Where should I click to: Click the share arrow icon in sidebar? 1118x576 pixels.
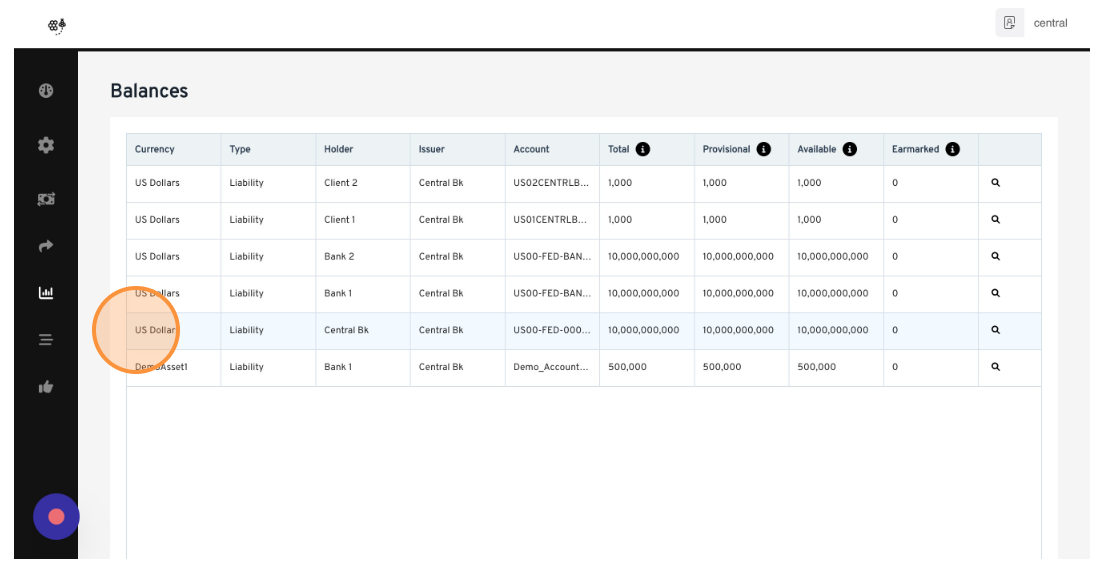[x=46, y=246]
